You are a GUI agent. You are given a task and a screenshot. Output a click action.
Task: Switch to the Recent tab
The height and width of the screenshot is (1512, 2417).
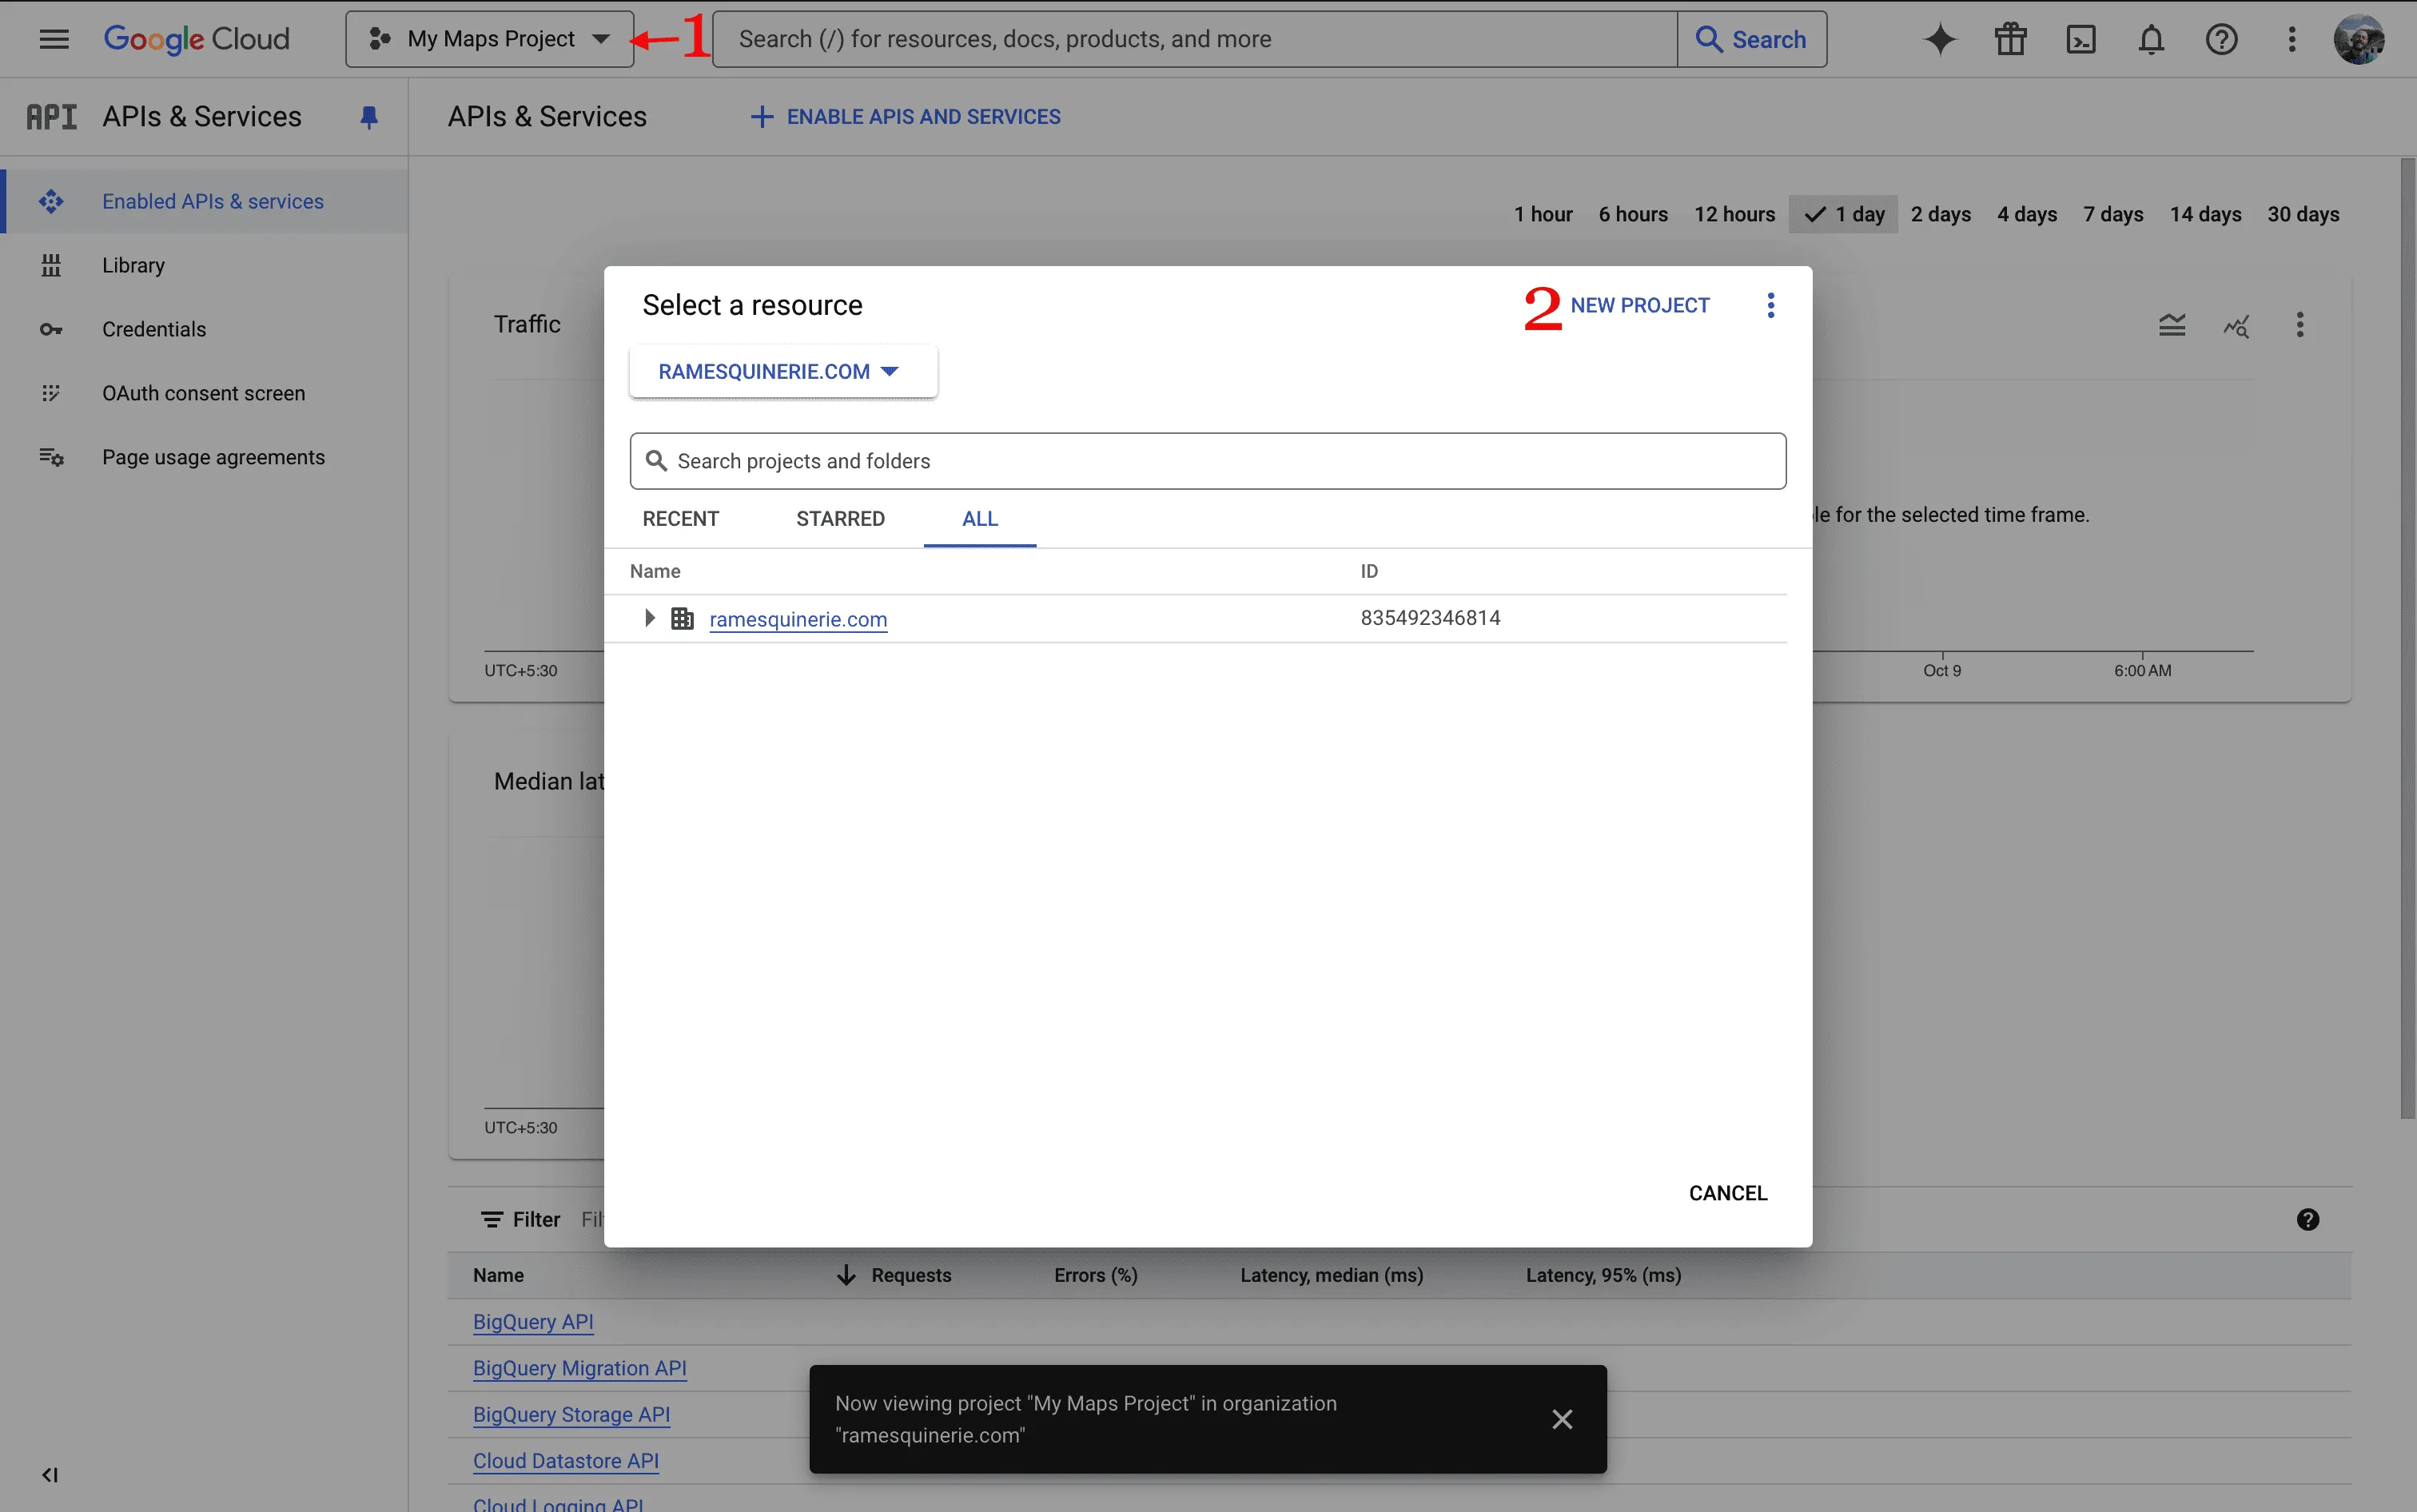coord(680,519)
